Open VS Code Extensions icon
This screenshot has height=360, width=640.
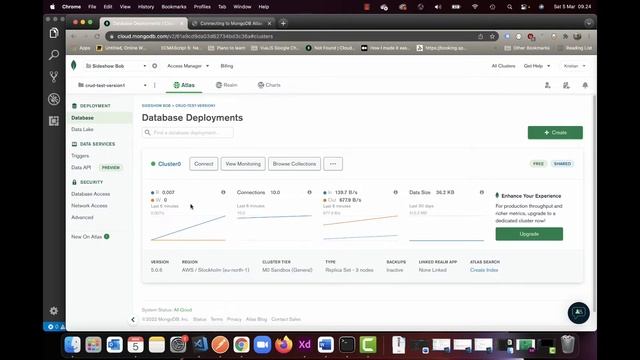tap(54, 121)
